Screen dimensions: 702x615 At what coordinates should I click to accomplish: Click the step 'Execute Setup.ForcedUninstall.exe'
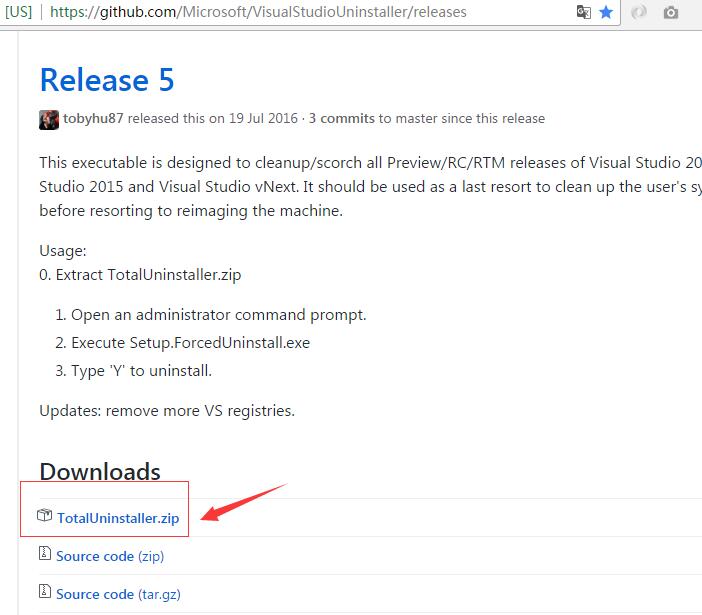191,342
